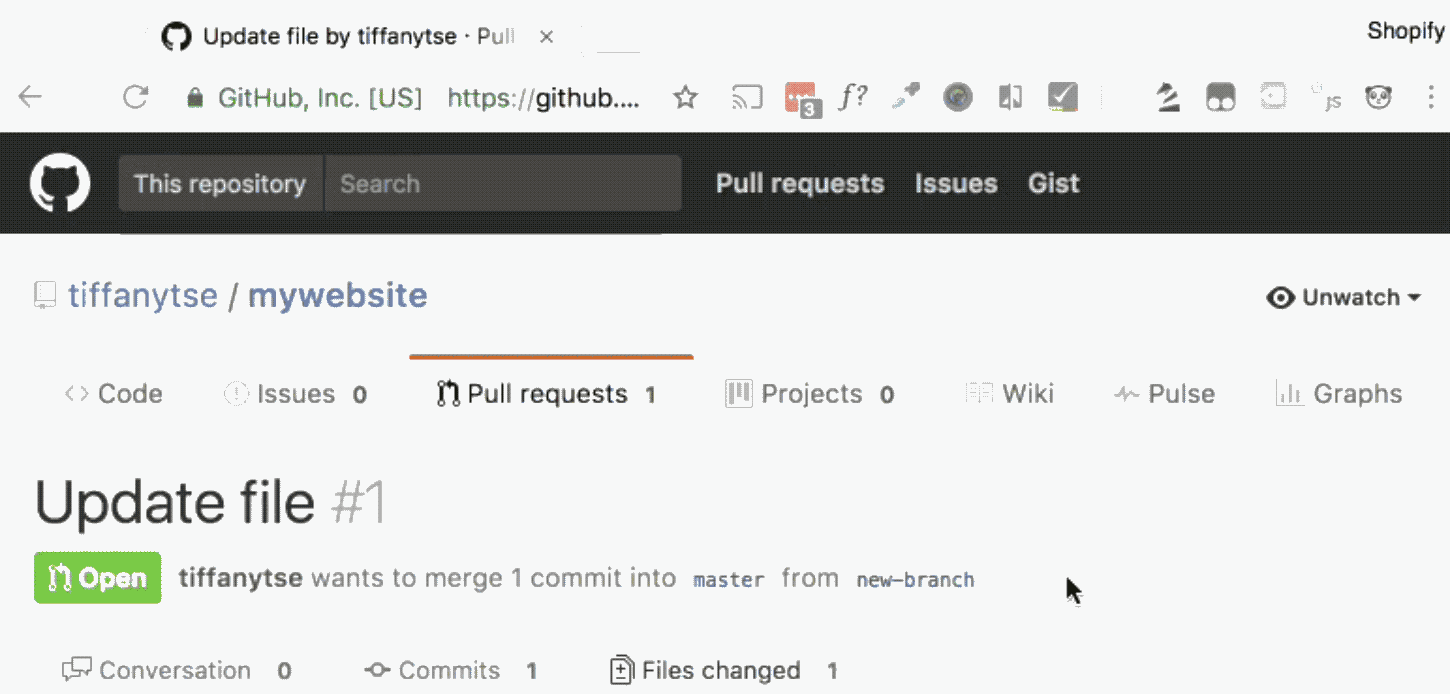This screenshot has height=694, width=1450.
Task: Open the Code tab
Action: coord(113,394)
